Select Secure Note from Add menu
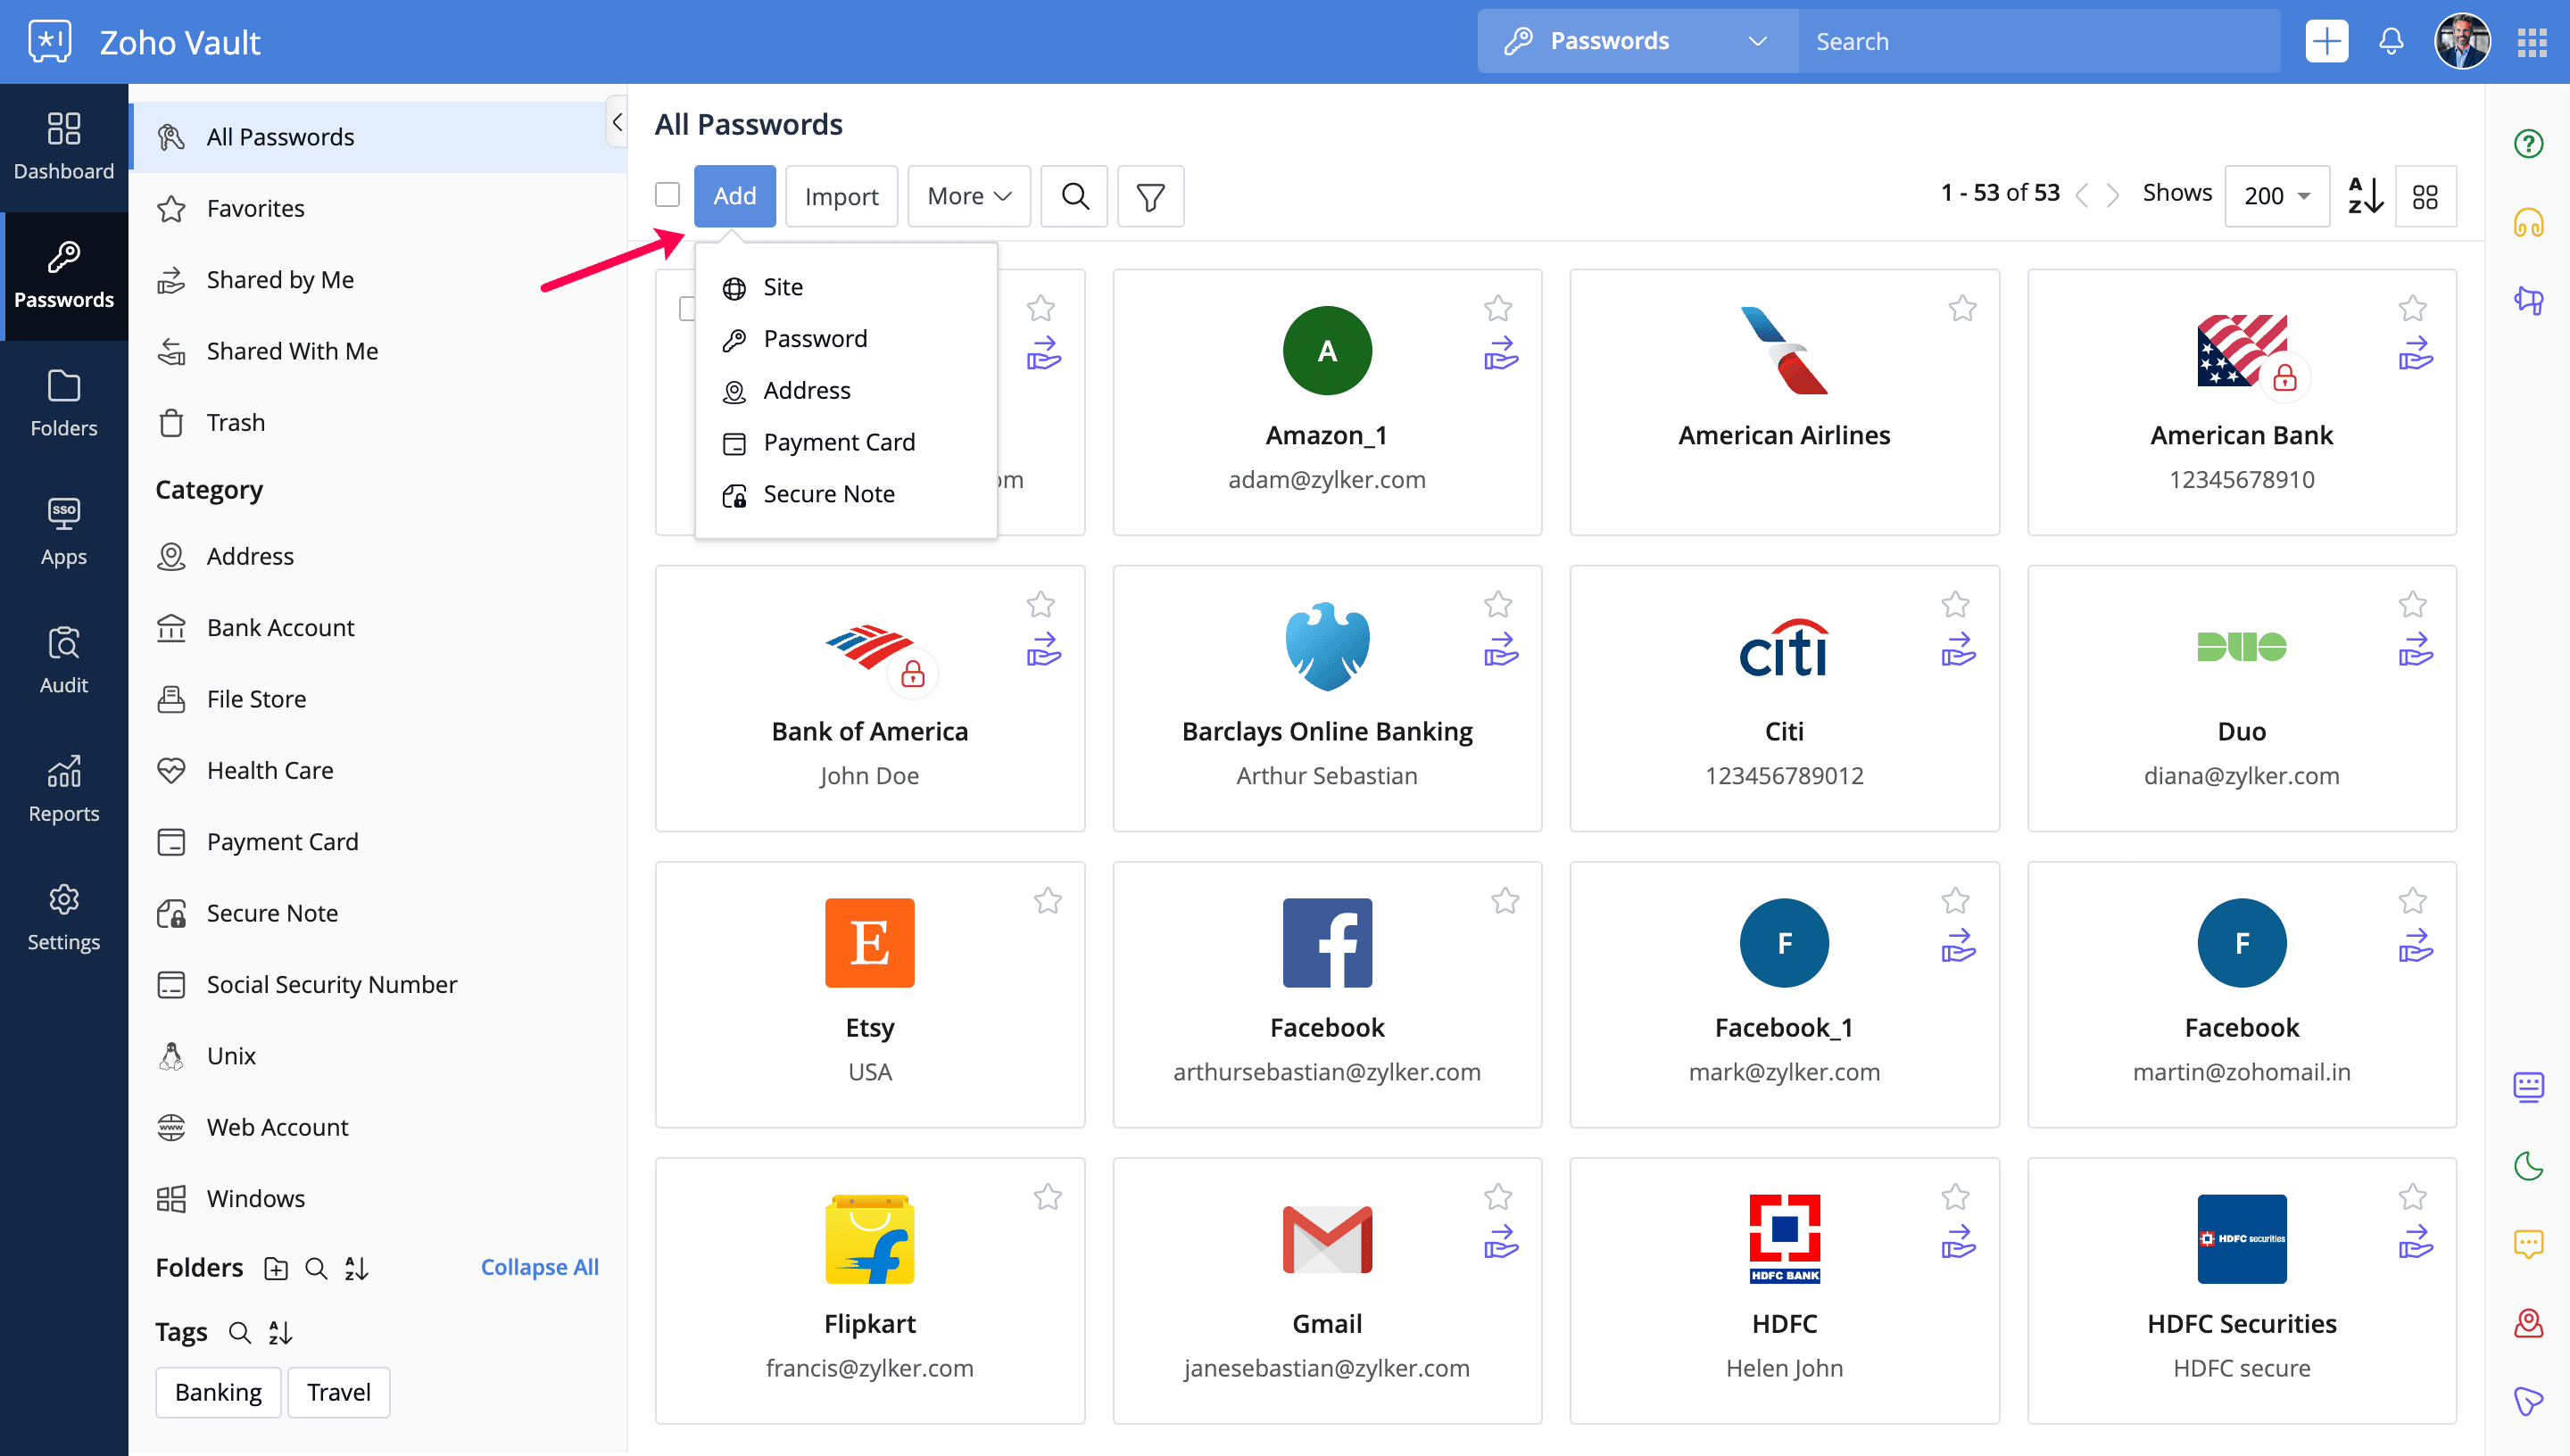Viewport: 2570px width, 1456px height. tap(828, 494)
